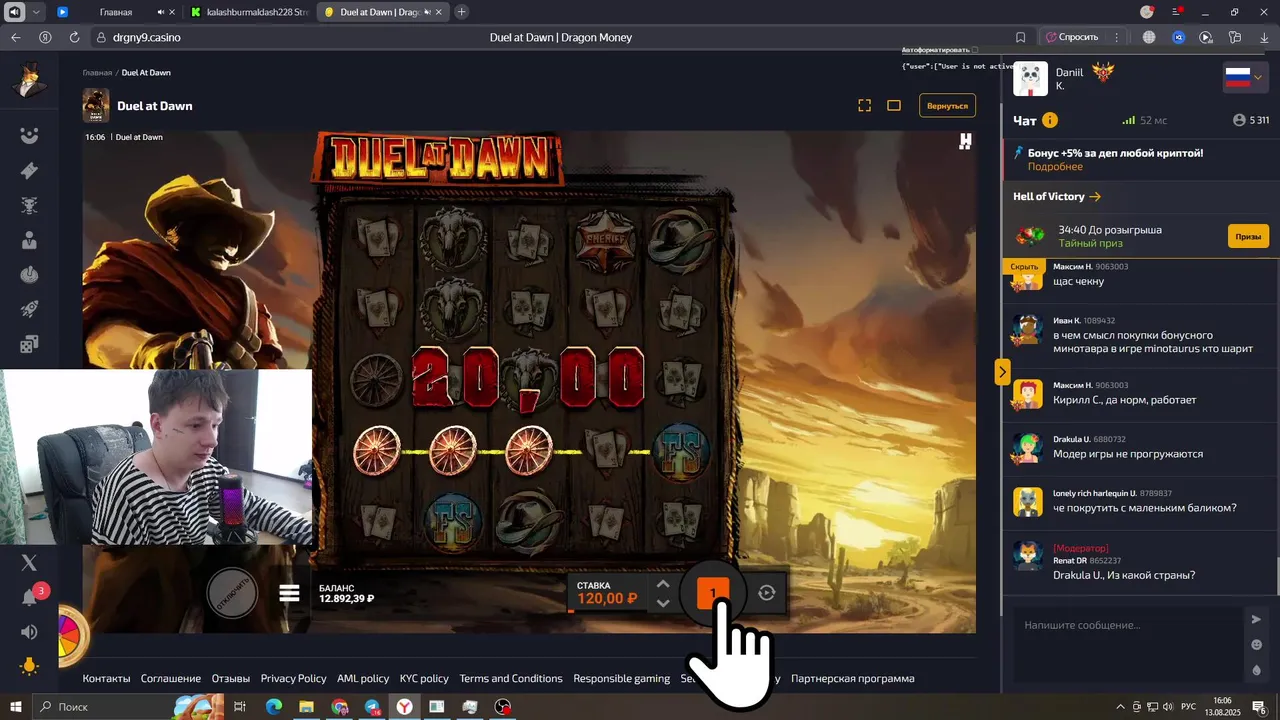Open the Daniil K. profile avatar
Image resolution: width=1280 pixels, height=720 pixels.
[1030, 79]
